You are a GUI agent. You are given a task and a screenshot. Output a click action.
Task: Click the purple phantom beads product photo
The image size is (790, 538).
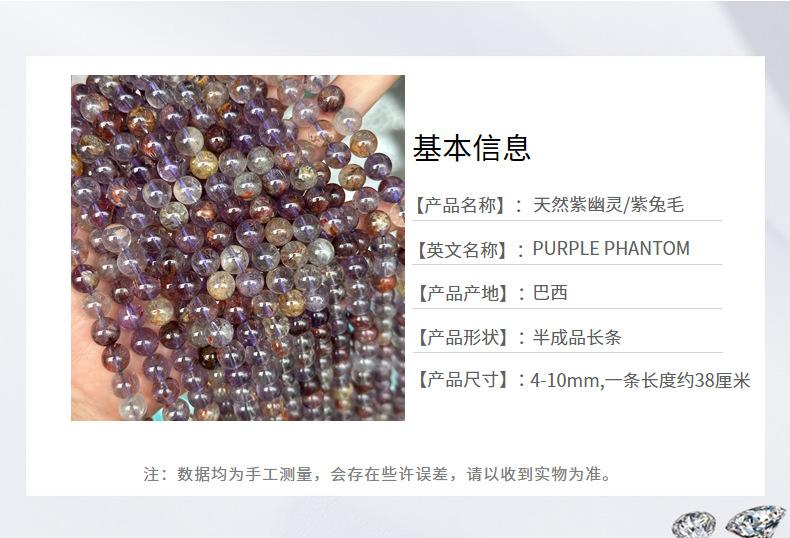238,248
